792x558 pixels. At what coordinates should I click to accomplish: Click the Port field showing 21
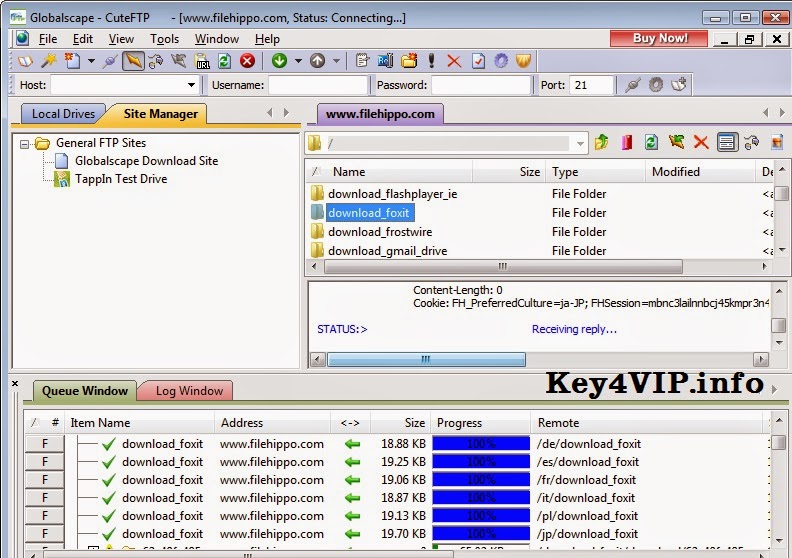click(x=591, y=85)
